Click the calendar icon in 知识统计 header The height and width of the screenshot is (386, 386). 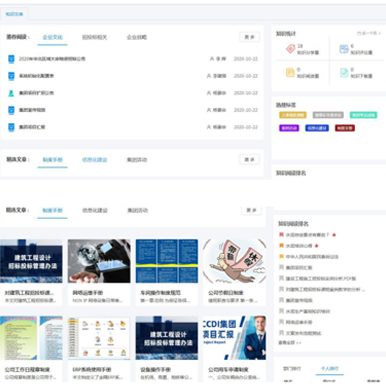point(359,33)
